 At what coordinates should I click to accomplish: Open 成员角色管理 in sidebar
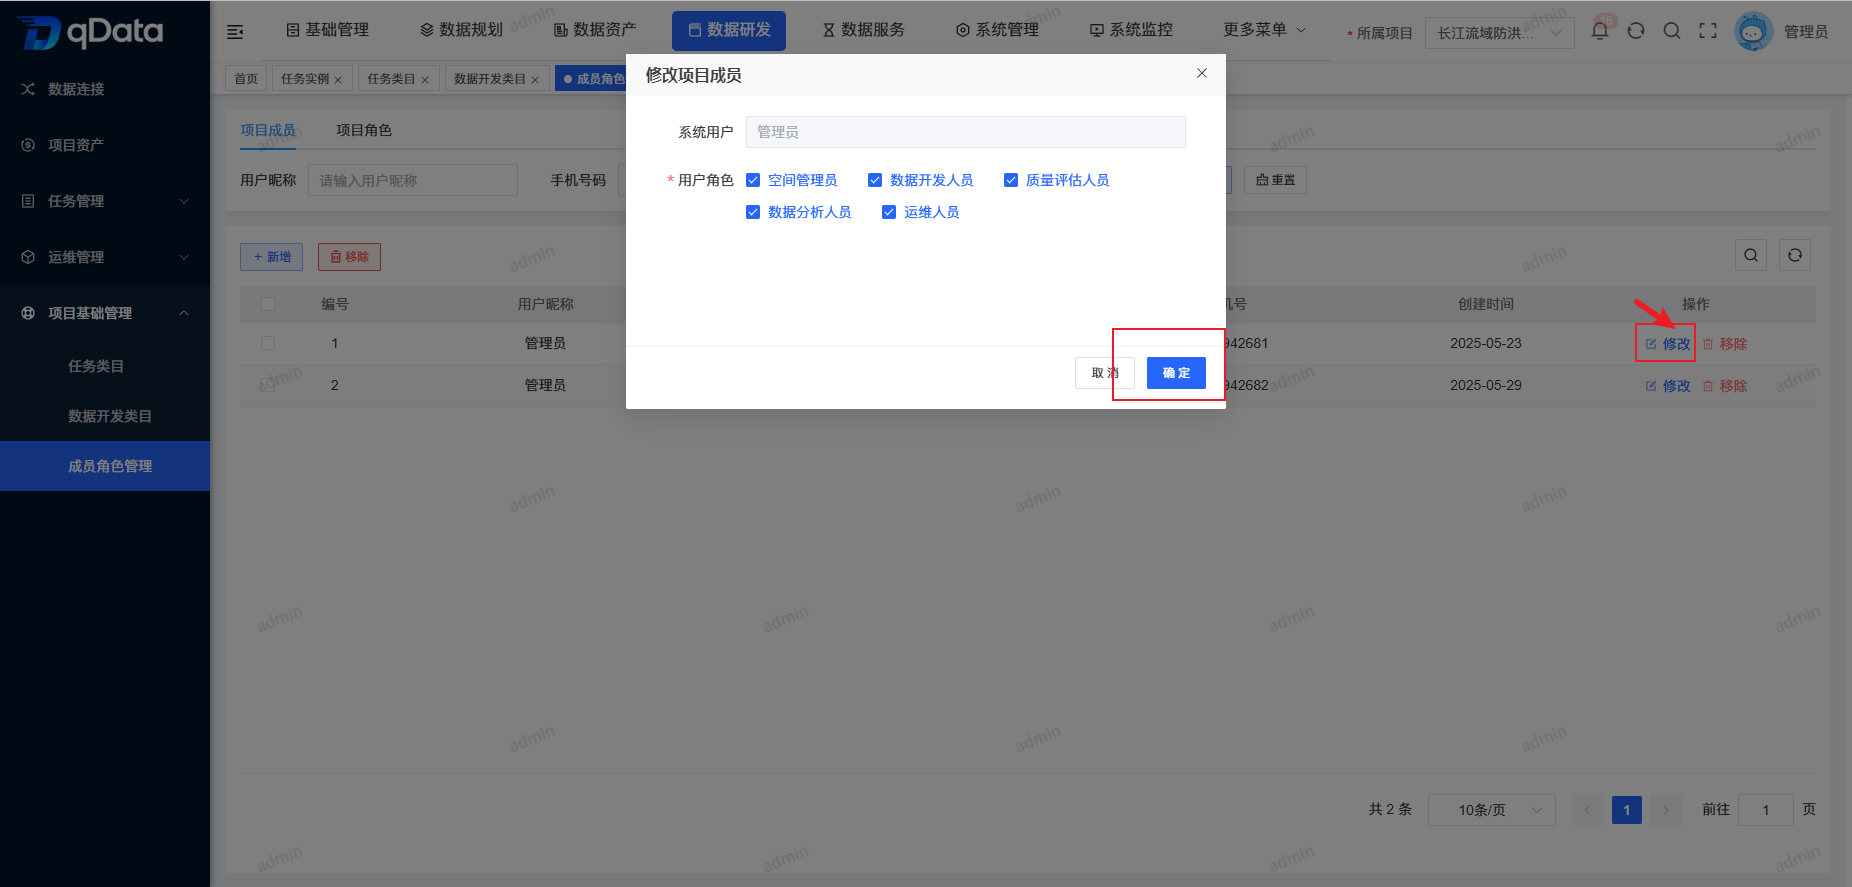click(x=105, y=466)
